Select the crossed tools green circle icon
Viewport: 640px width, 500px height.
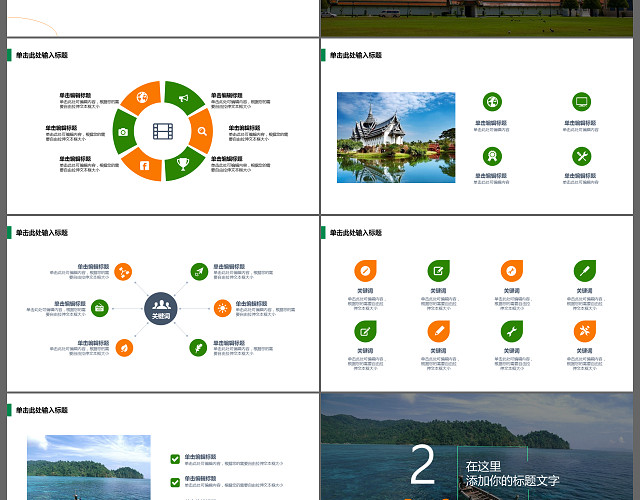pos(582,156)
